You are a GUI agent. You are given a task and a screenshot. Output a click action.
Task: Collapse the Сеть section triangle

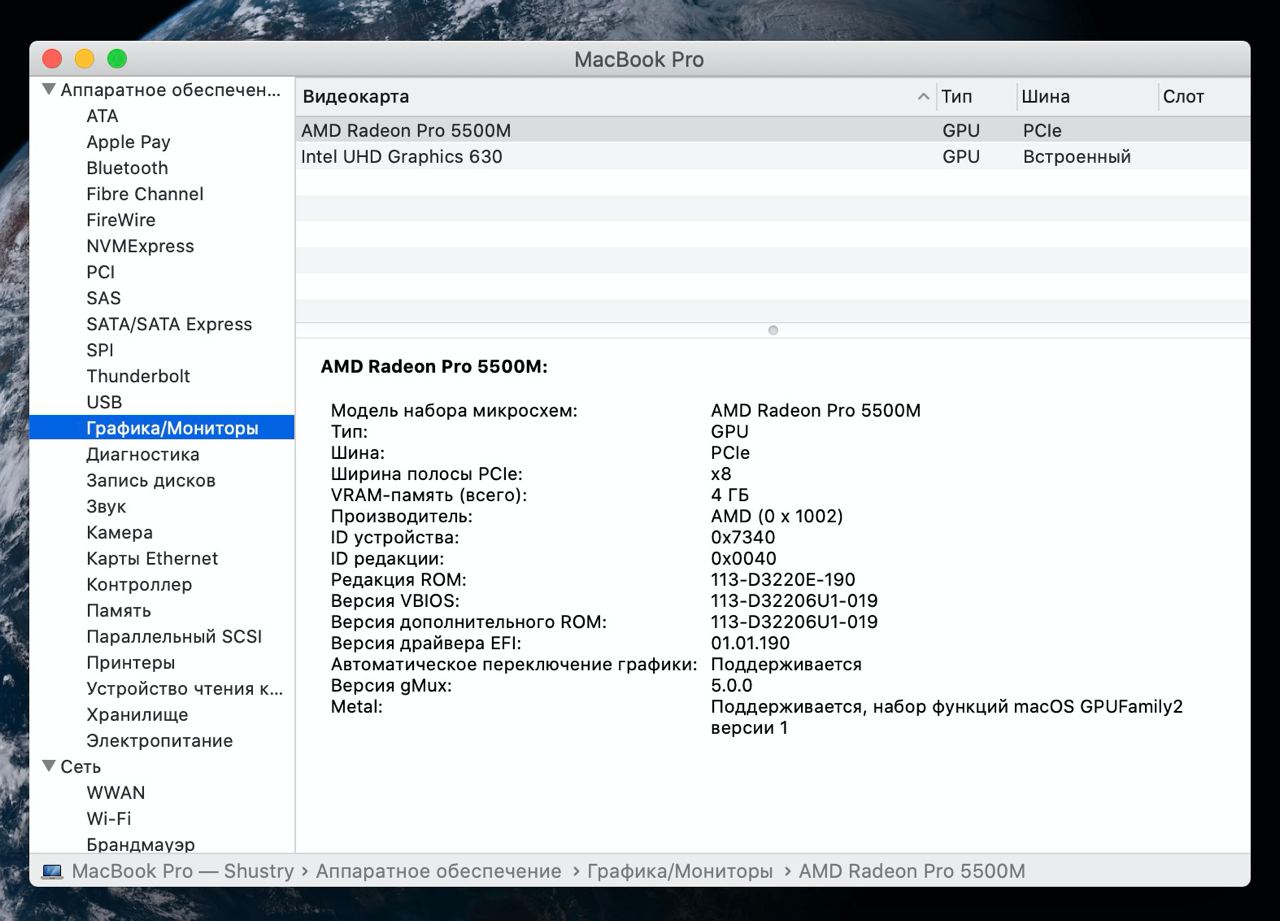pos(48,766)
